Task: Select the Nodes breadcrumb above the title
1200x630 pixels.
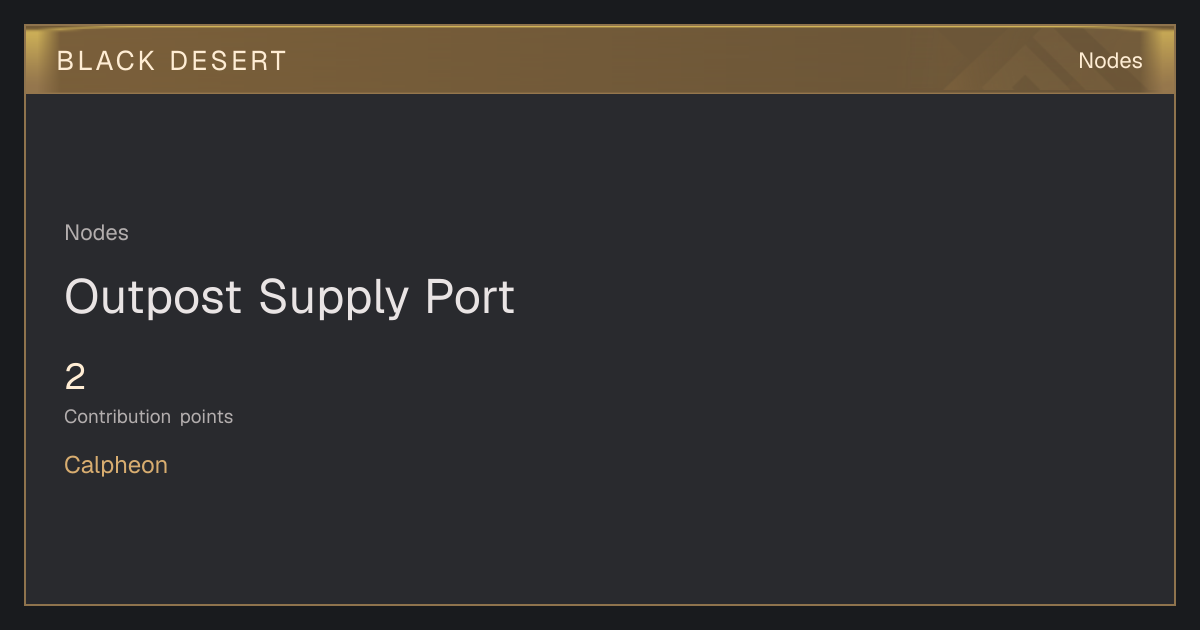Action: coord(96,233)
